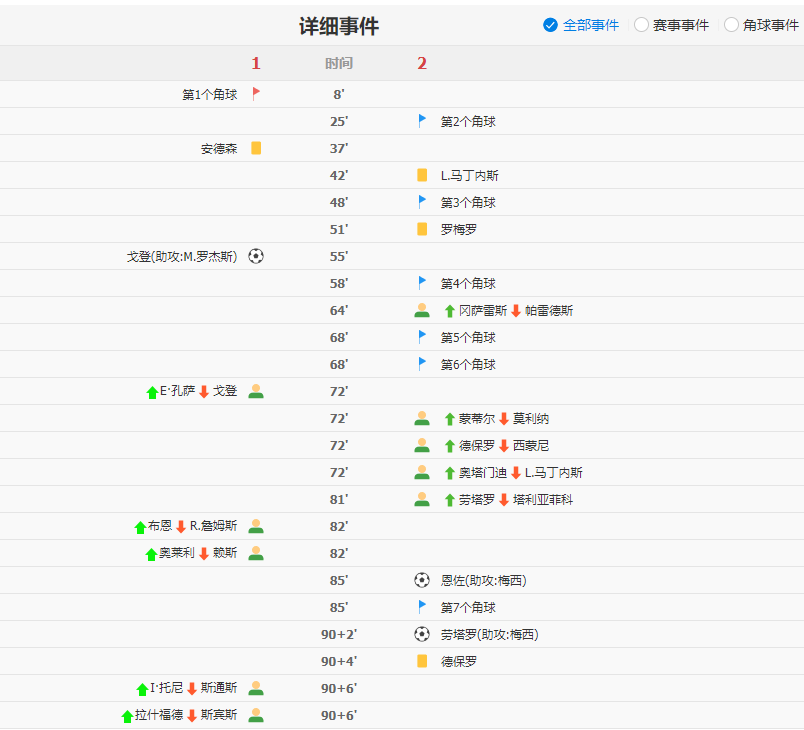Image resolution: width=804 pixels, height=730 pixels.
Task: Click player name 布恩
Action: tap(160, 526)
